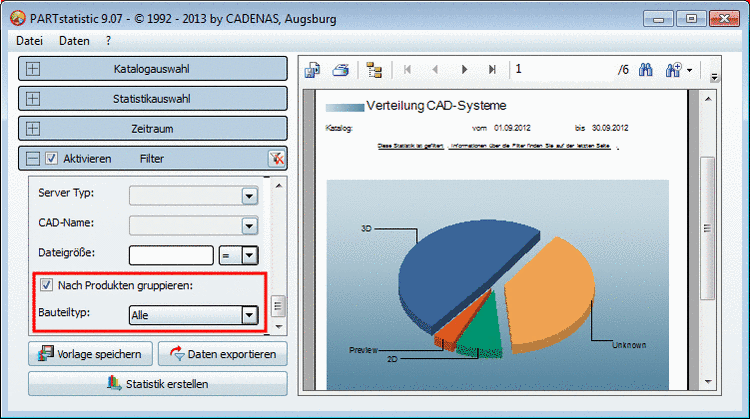750x419 pixels.
Task: Open the Datei menu
Action: coord(30,41)
